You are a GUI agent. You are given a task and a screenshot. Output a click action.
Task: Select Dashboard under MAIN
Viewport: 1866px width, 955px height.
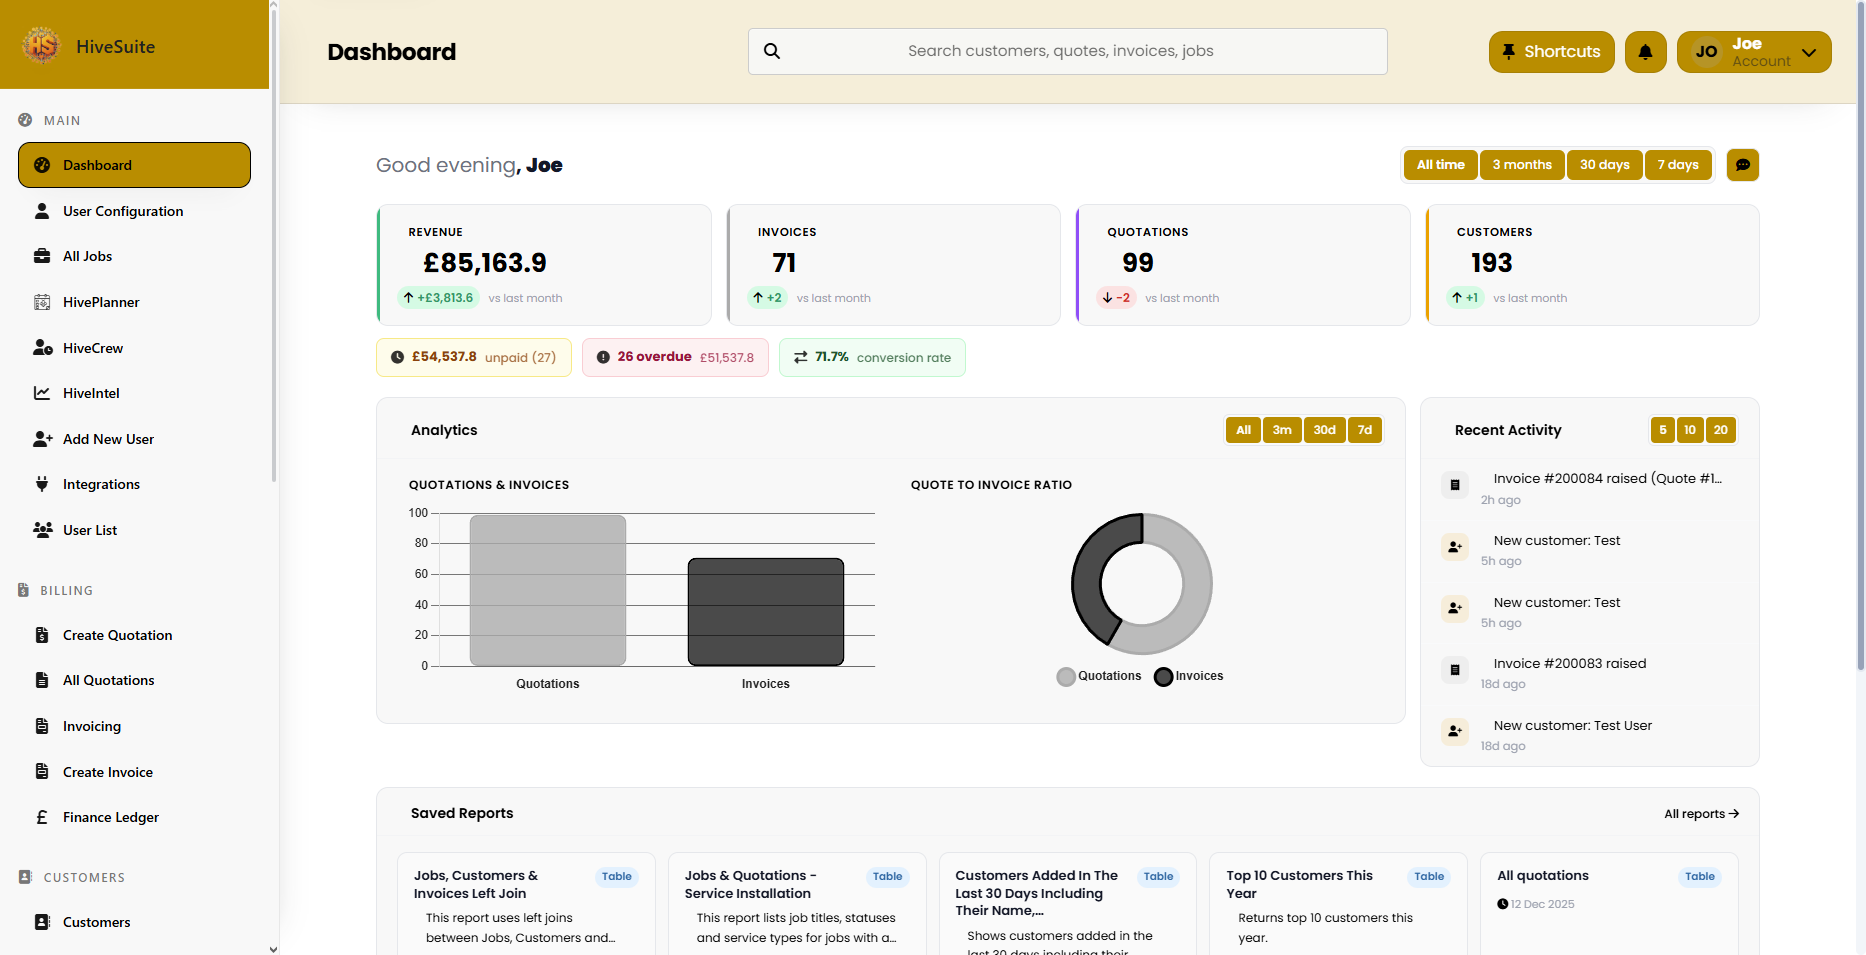point(97,164)
